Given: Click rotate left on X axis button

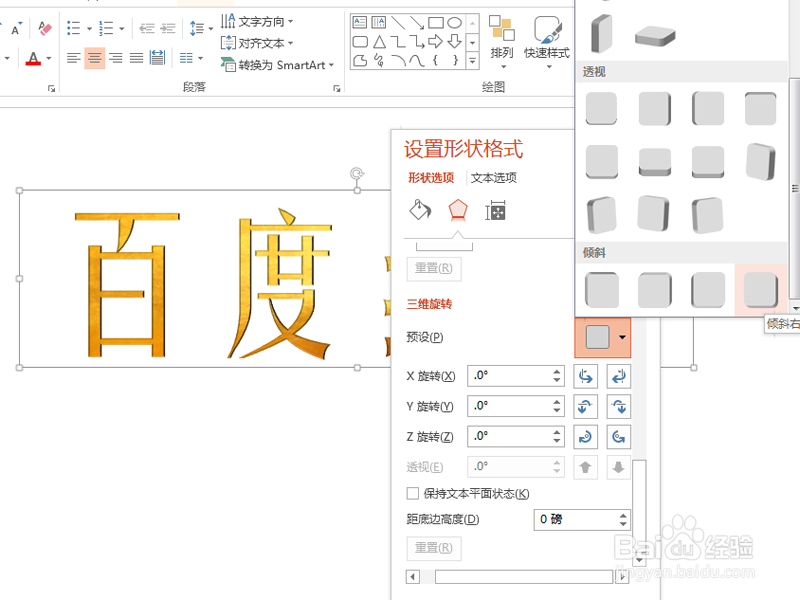Looking at the screenshot, I should (x=586, y=377).
